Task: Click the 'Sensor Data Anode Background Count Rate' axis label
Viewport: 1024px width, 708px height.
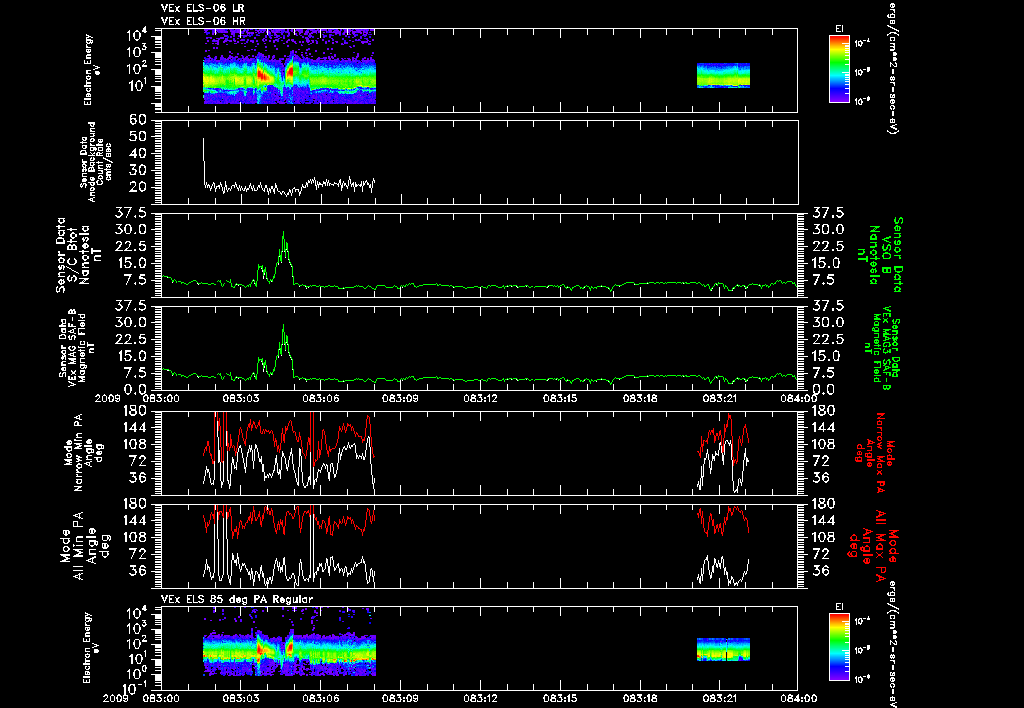Action: [x=95, y=161]
